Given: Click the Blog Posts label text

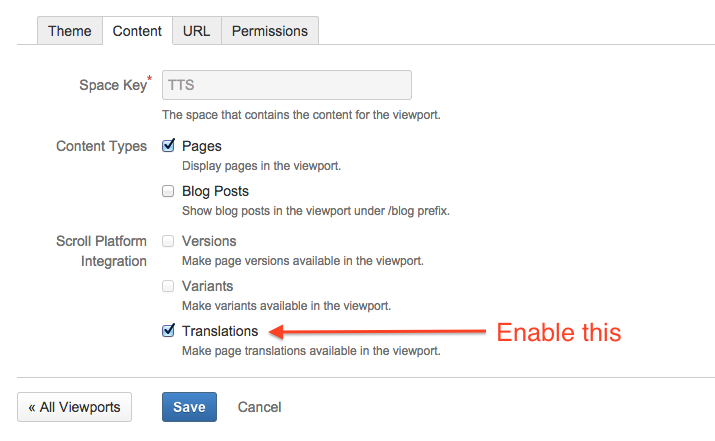Looking at the screenshot, I should 215,191.
